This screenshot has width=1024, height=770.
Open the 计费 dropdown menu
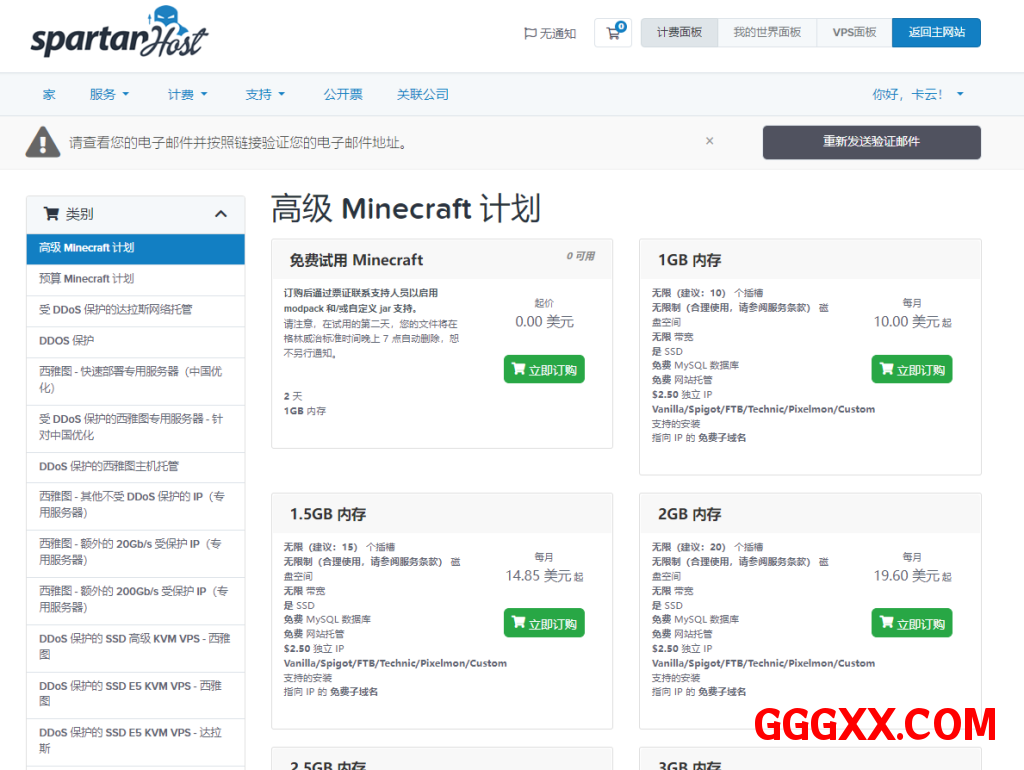(x=187, y=95)
